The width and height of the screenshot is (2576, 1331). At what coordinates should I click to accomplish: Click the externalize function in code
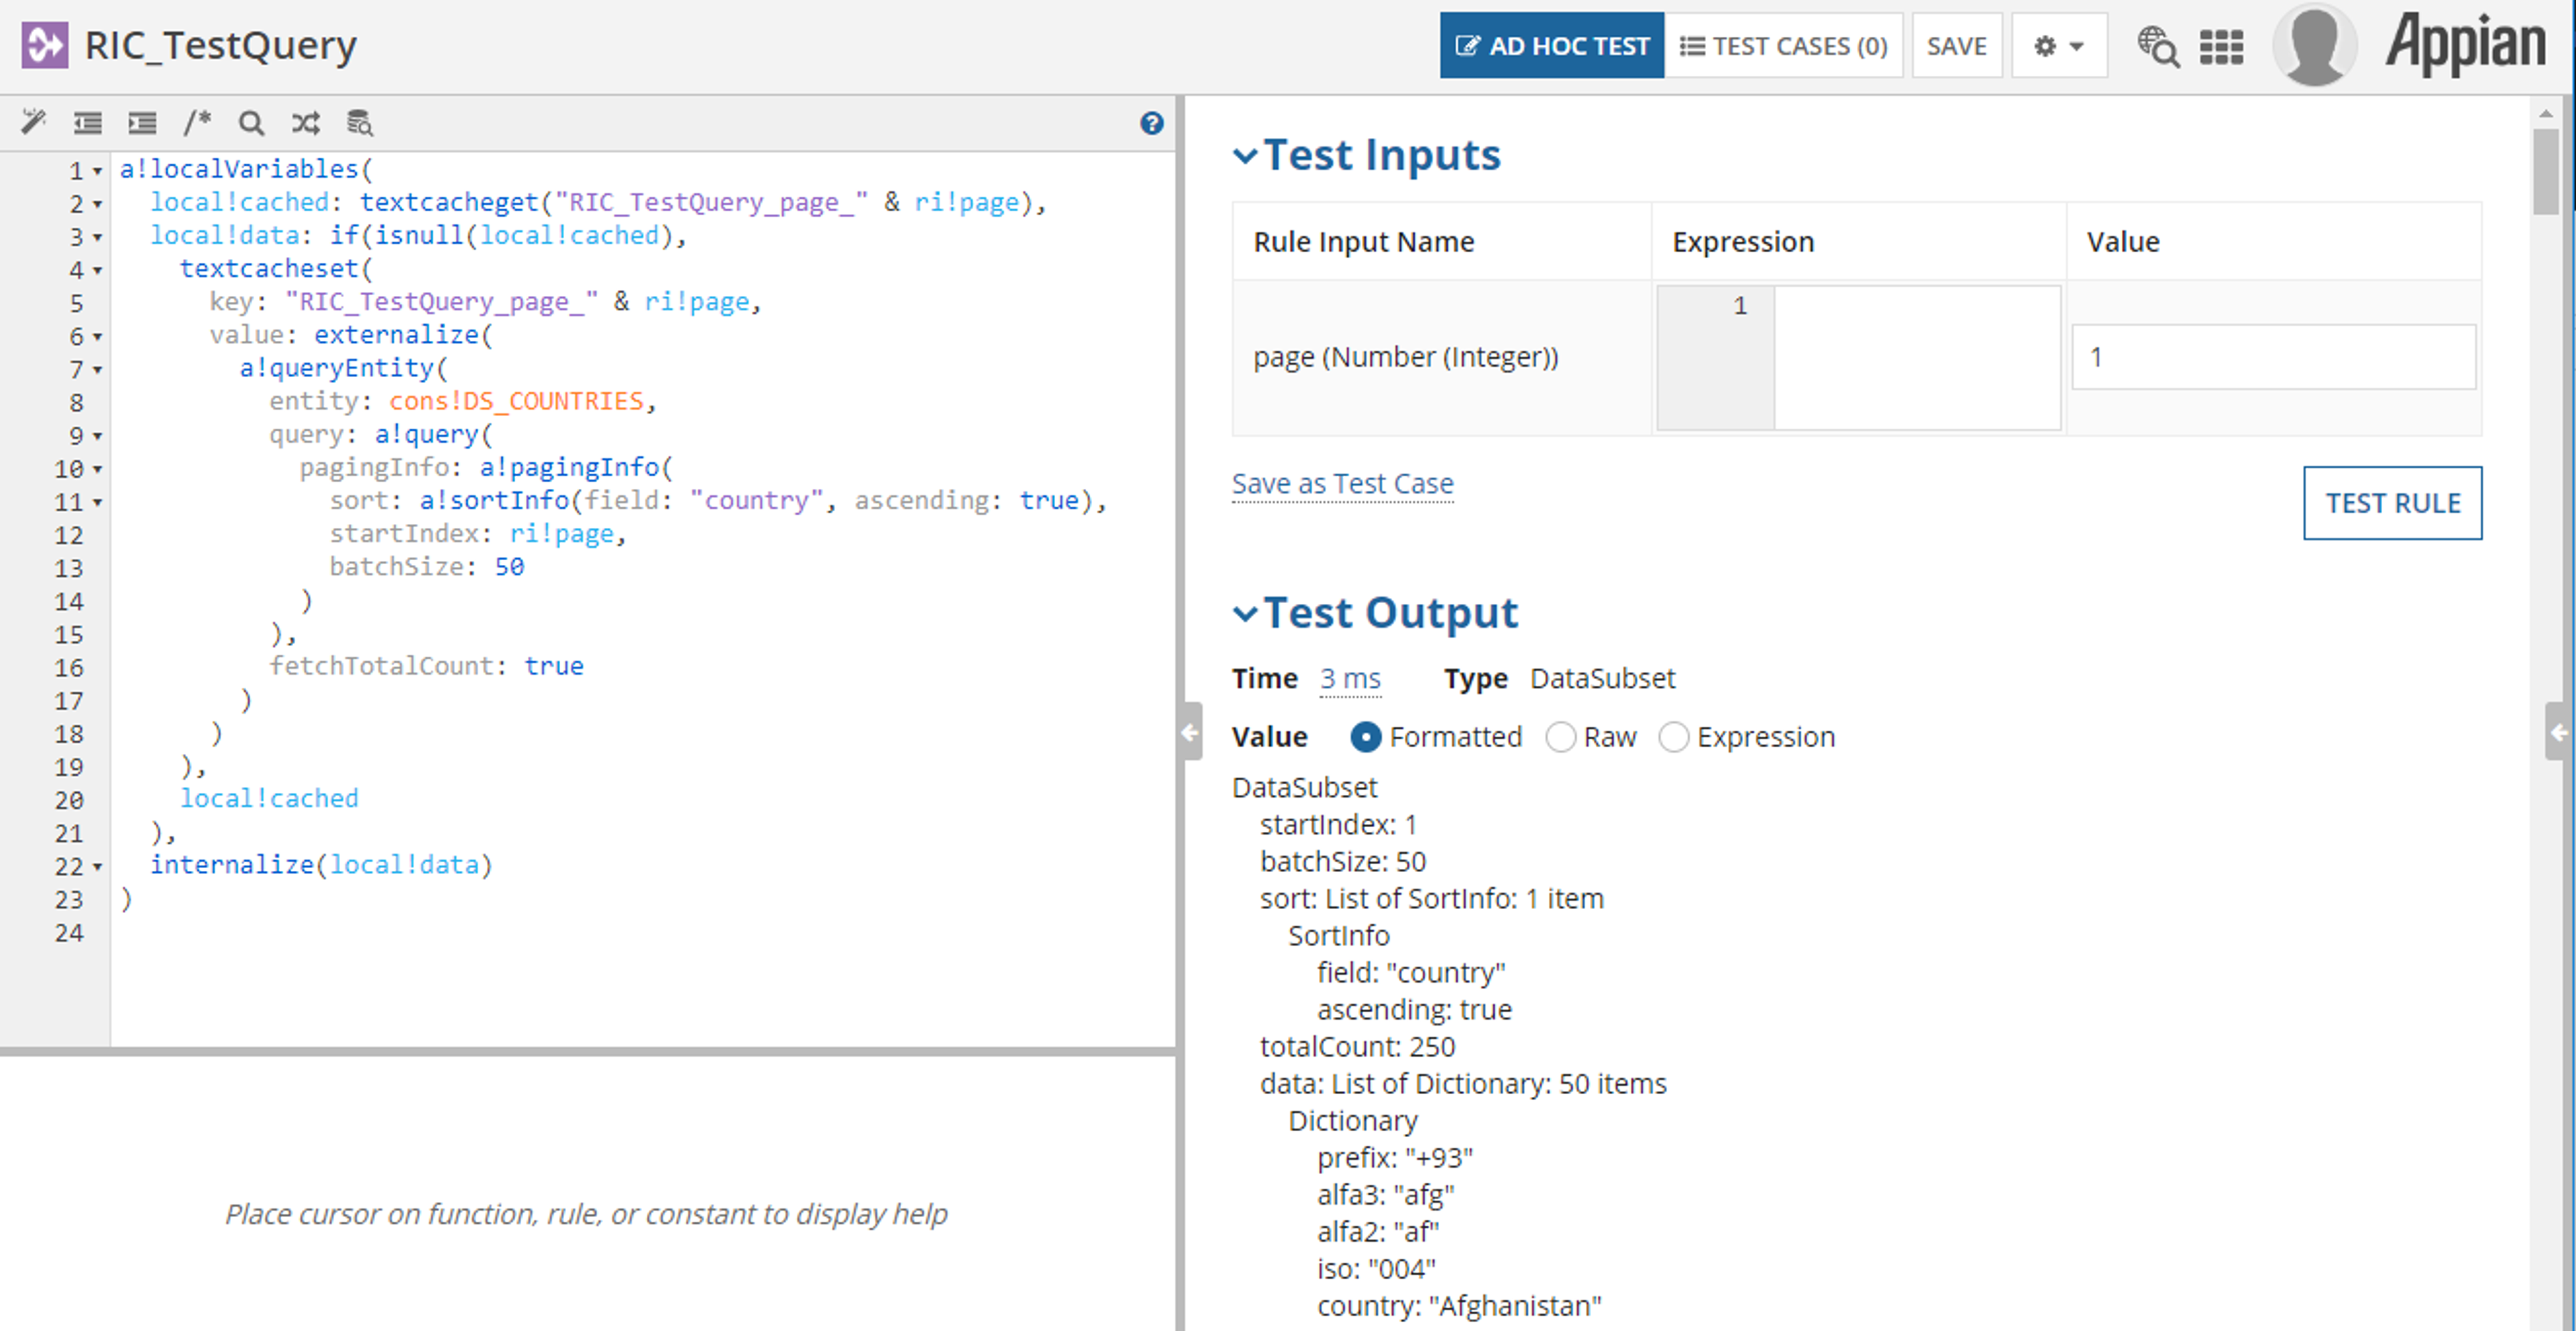pyautogui.click(x=396, y=335)
